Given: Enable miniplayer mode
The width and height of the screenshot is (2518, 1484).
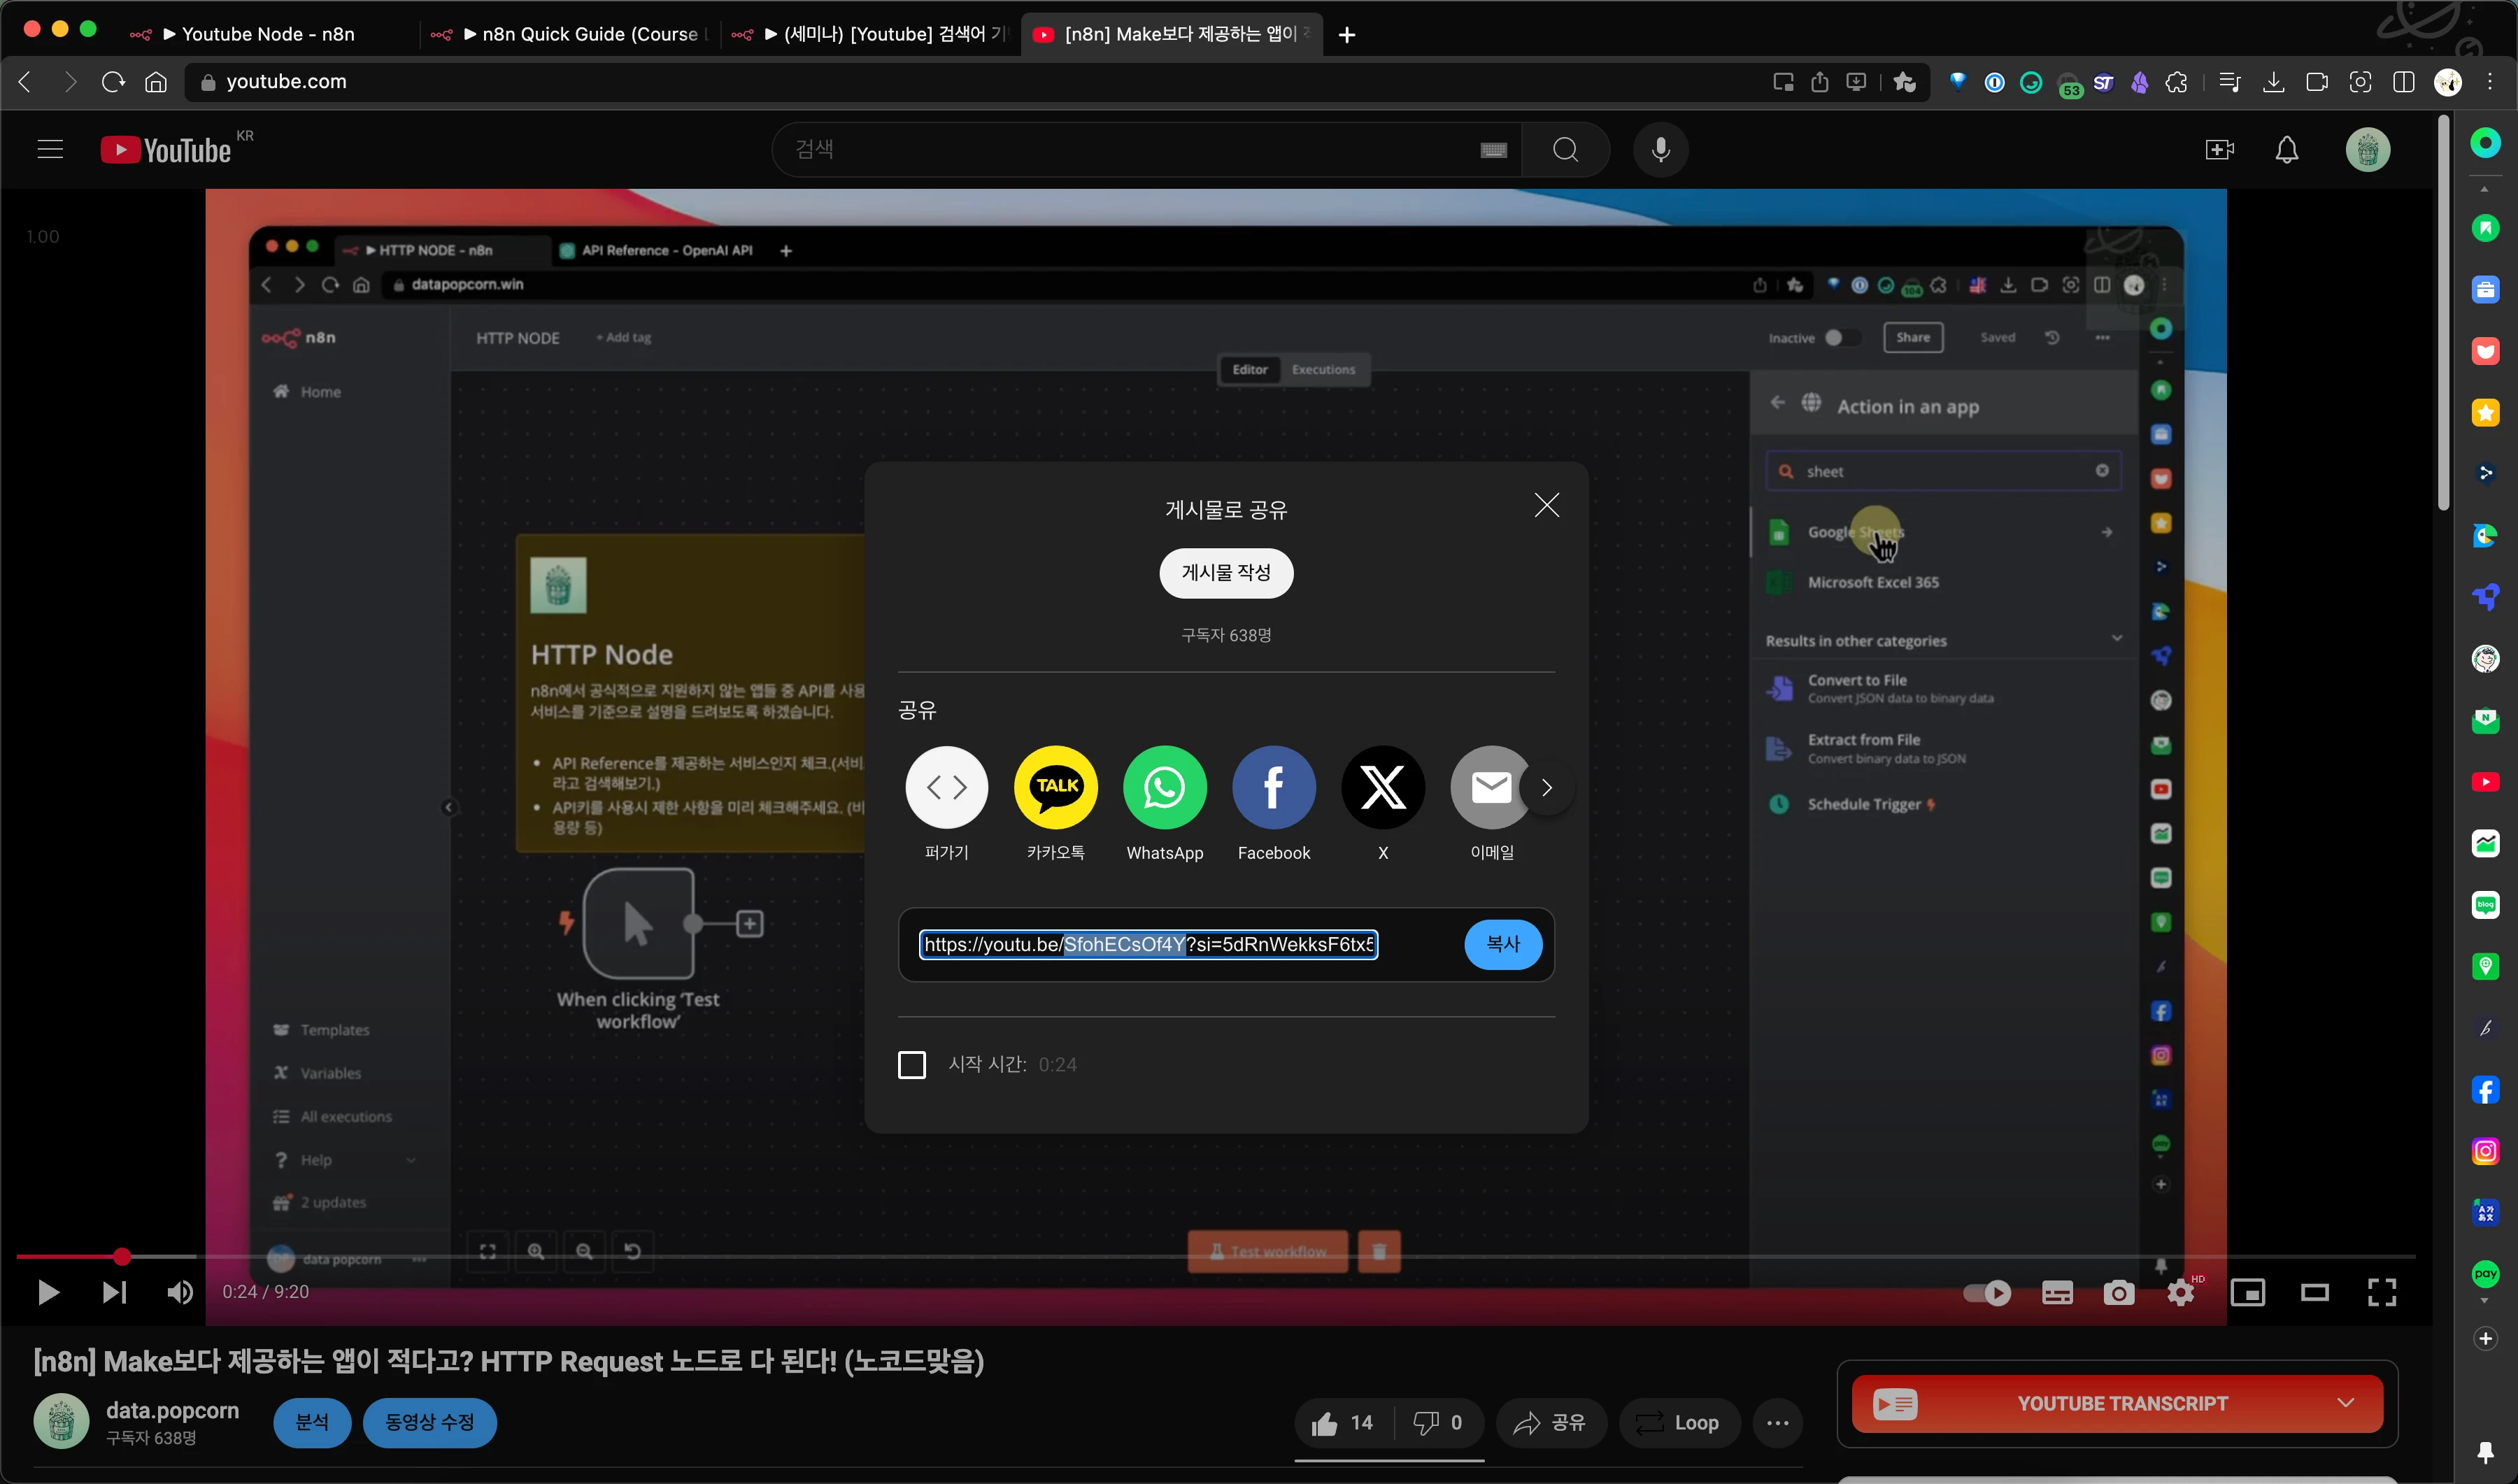Looking at the screenshot, I should click(x=2247, y=1293).
